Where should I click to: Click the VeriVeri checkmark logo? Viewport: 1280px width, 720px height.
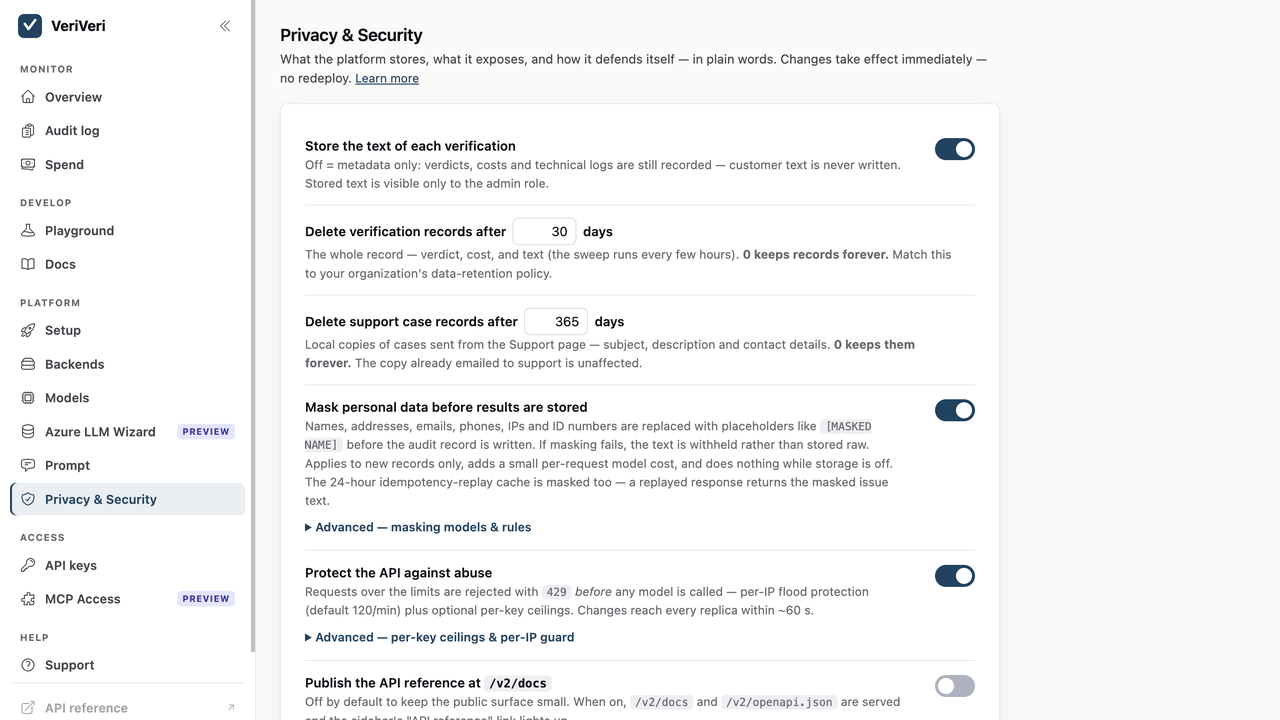30,26
